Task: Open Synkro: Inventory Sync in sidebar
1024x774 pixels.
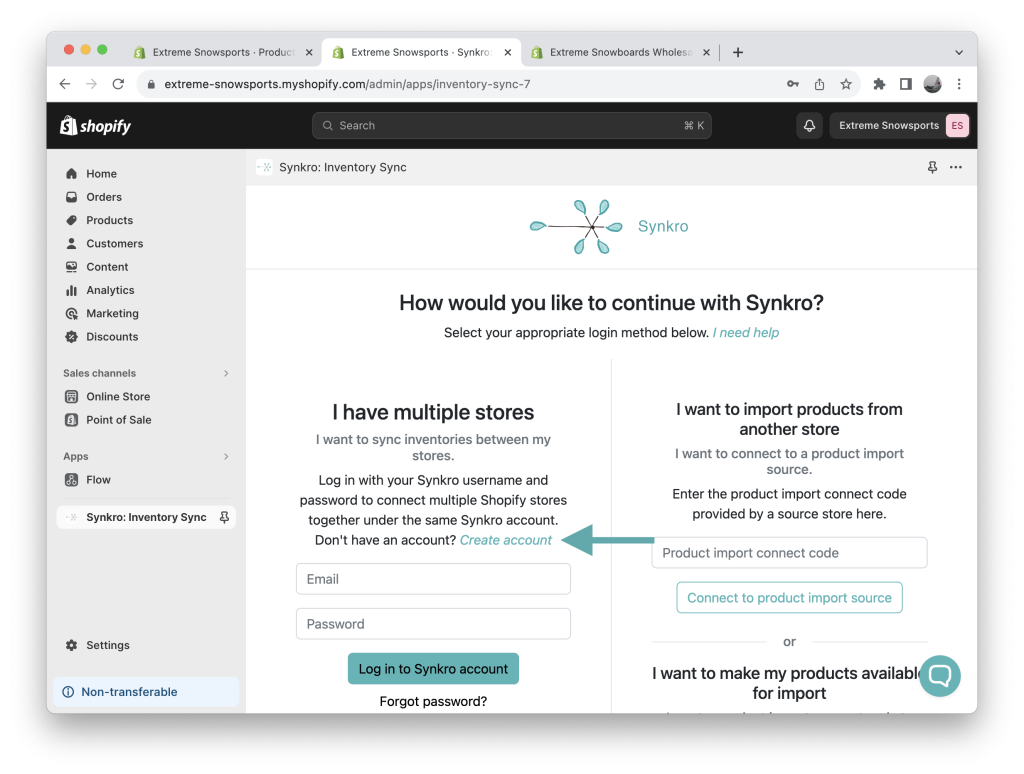Action: coord(146,517)
